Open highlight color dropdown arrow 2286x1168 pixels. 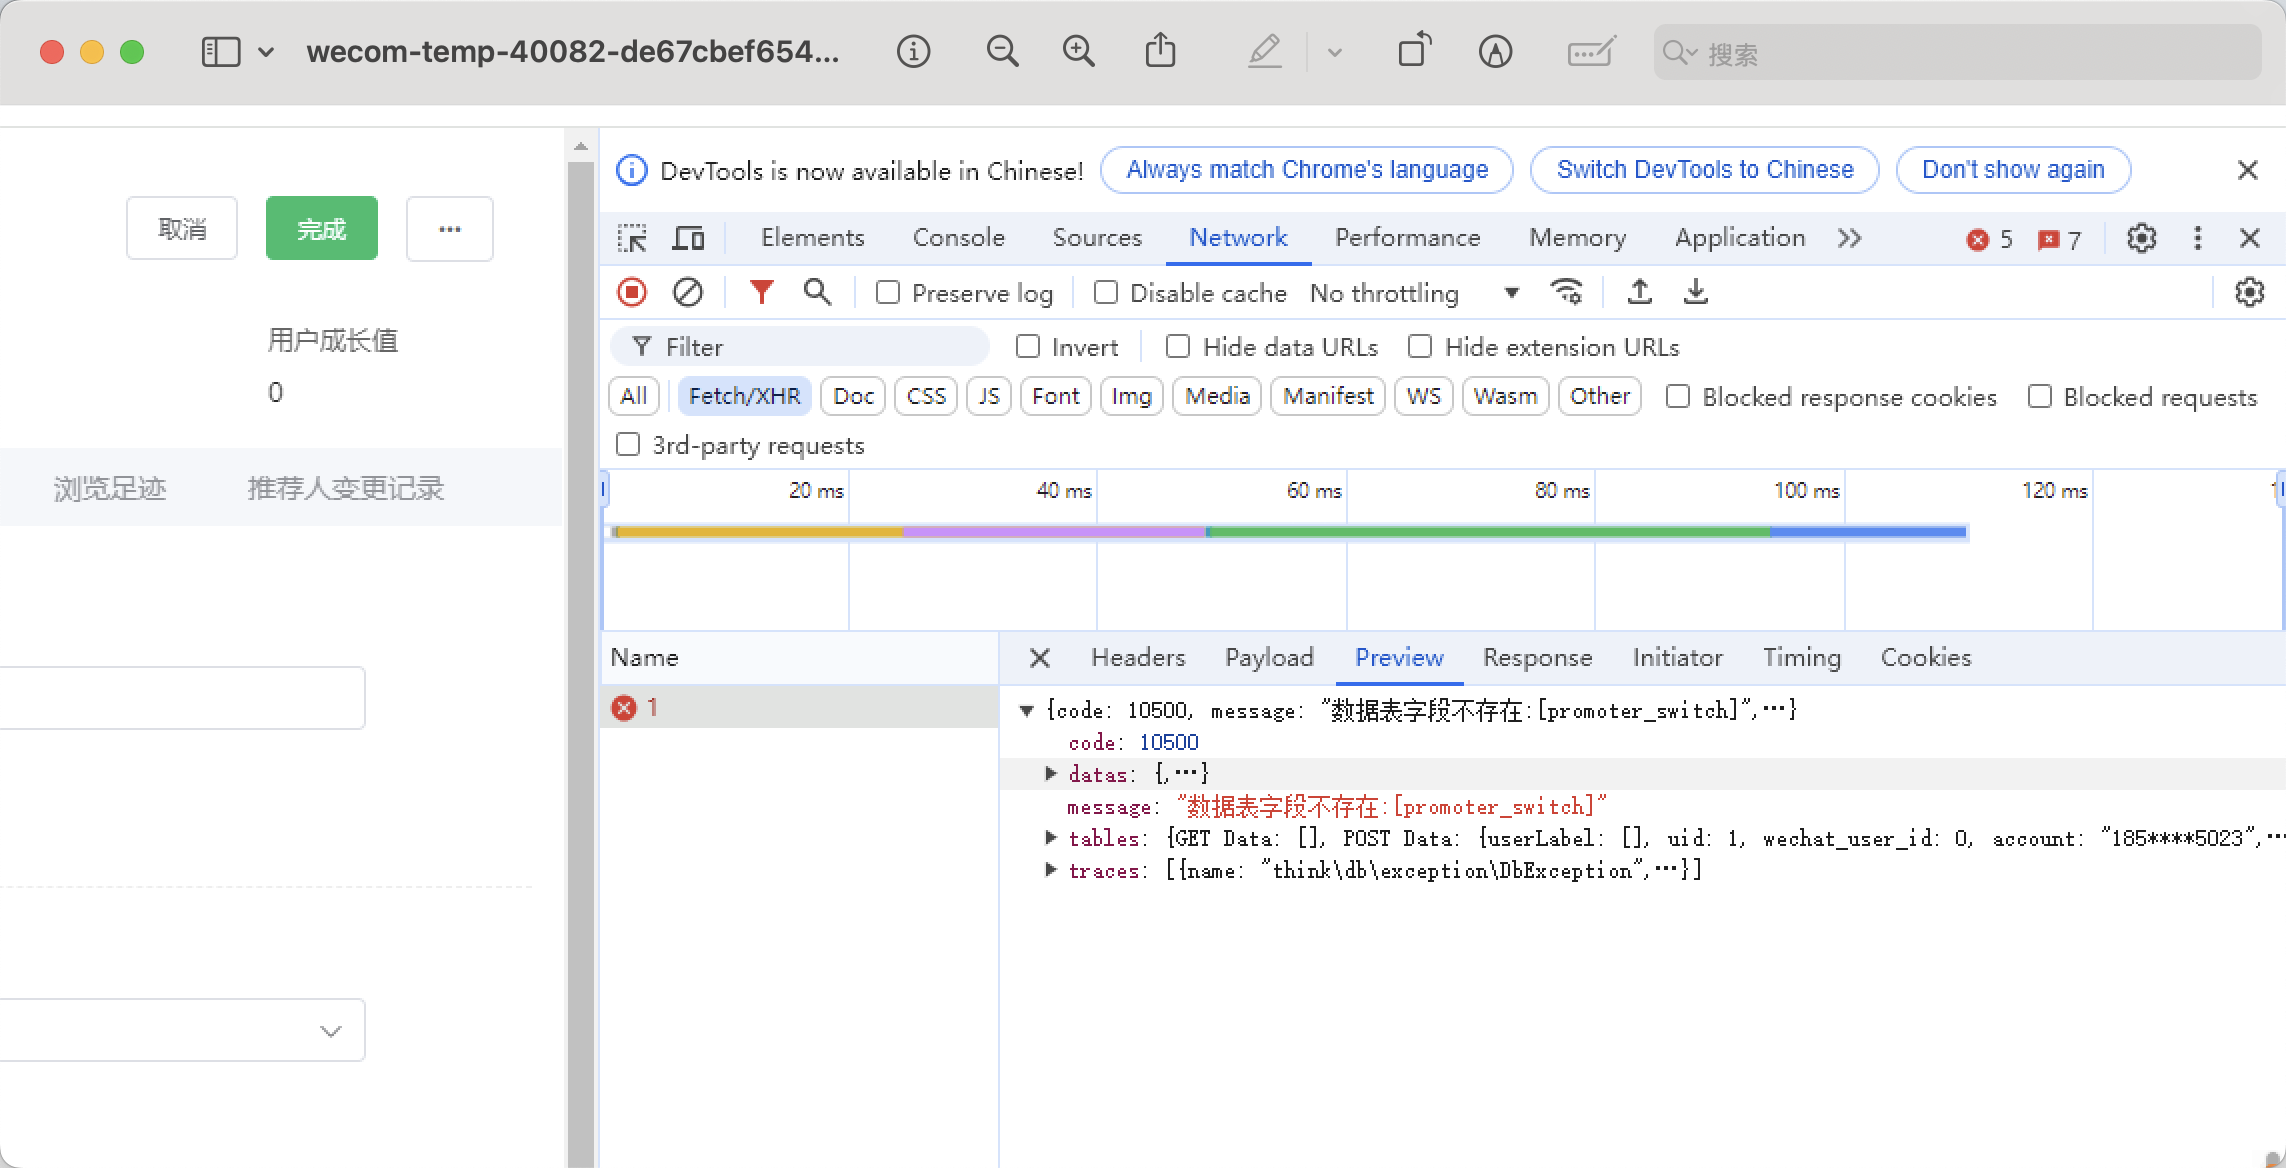click(x=1334, y=53)
